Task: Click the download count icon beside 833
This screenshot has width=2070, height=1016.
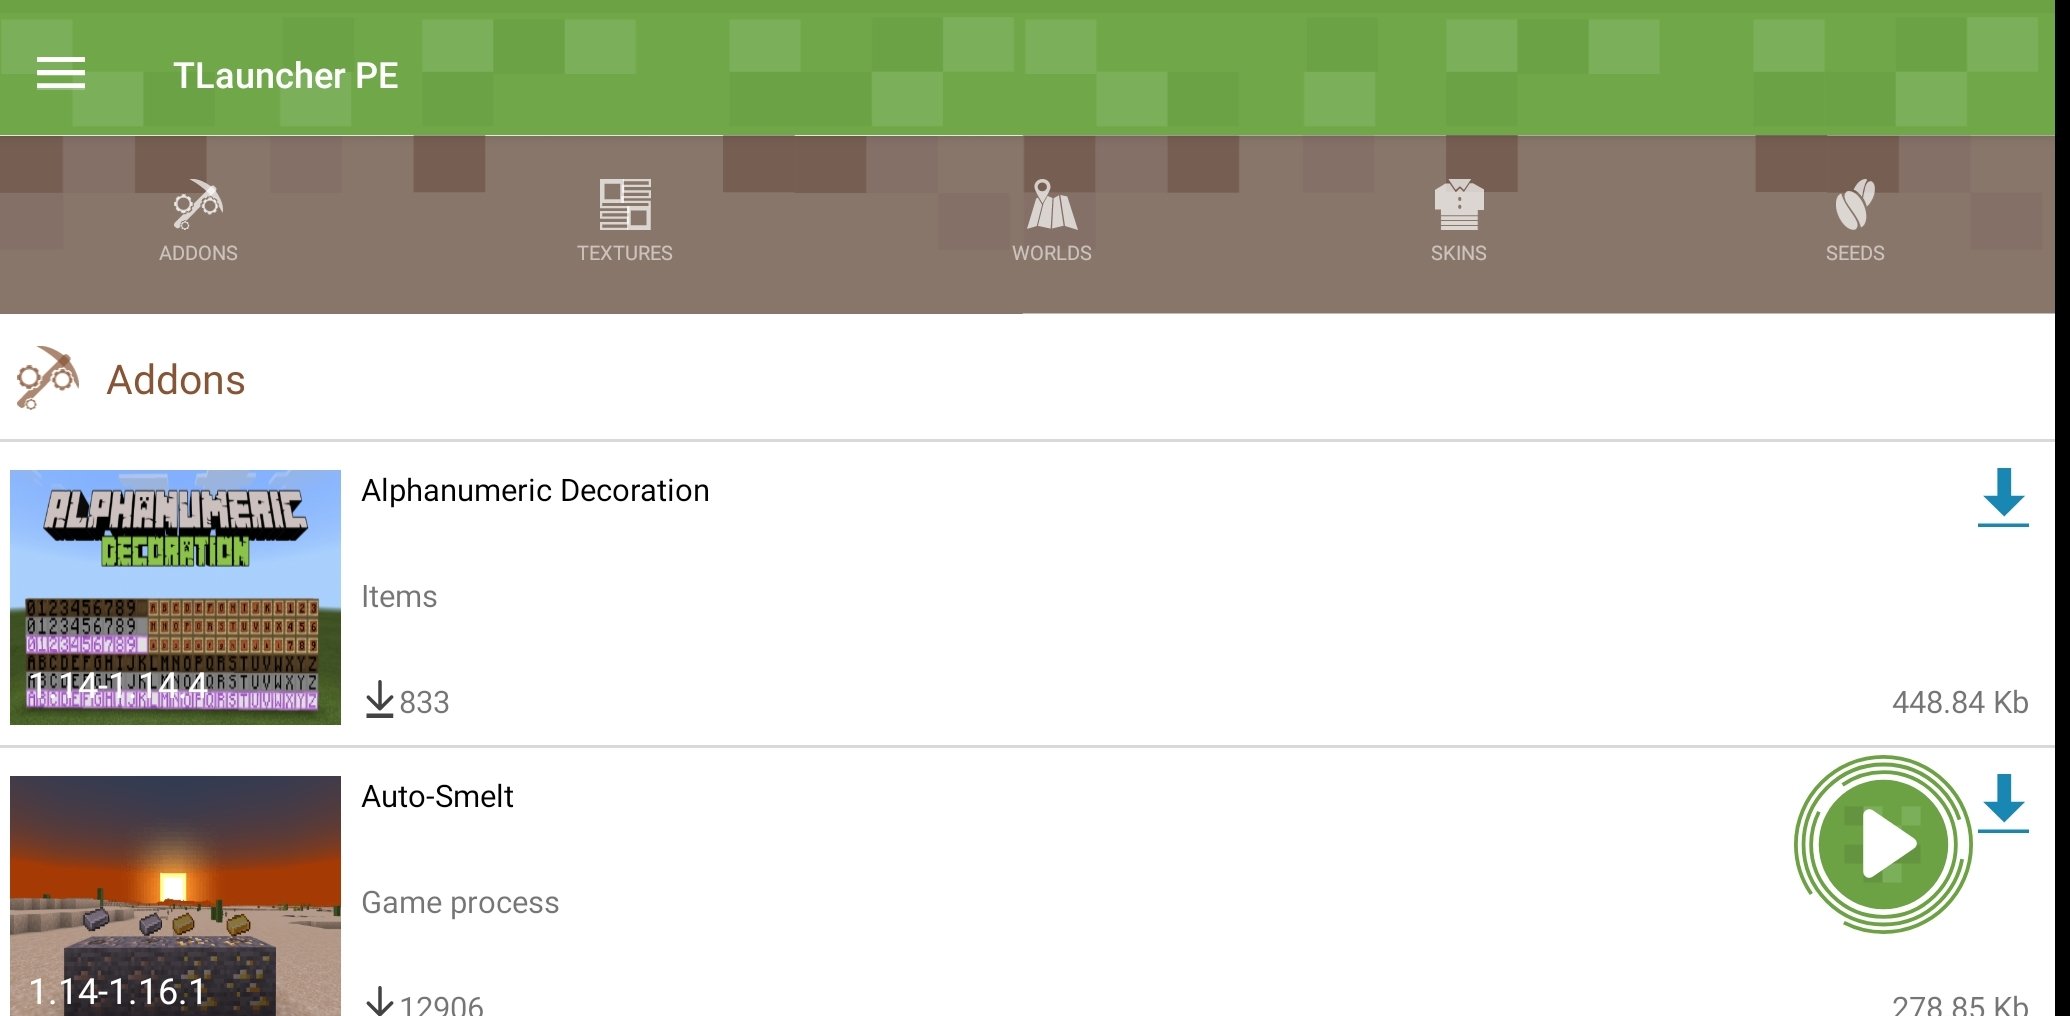Action: (379, 700)
